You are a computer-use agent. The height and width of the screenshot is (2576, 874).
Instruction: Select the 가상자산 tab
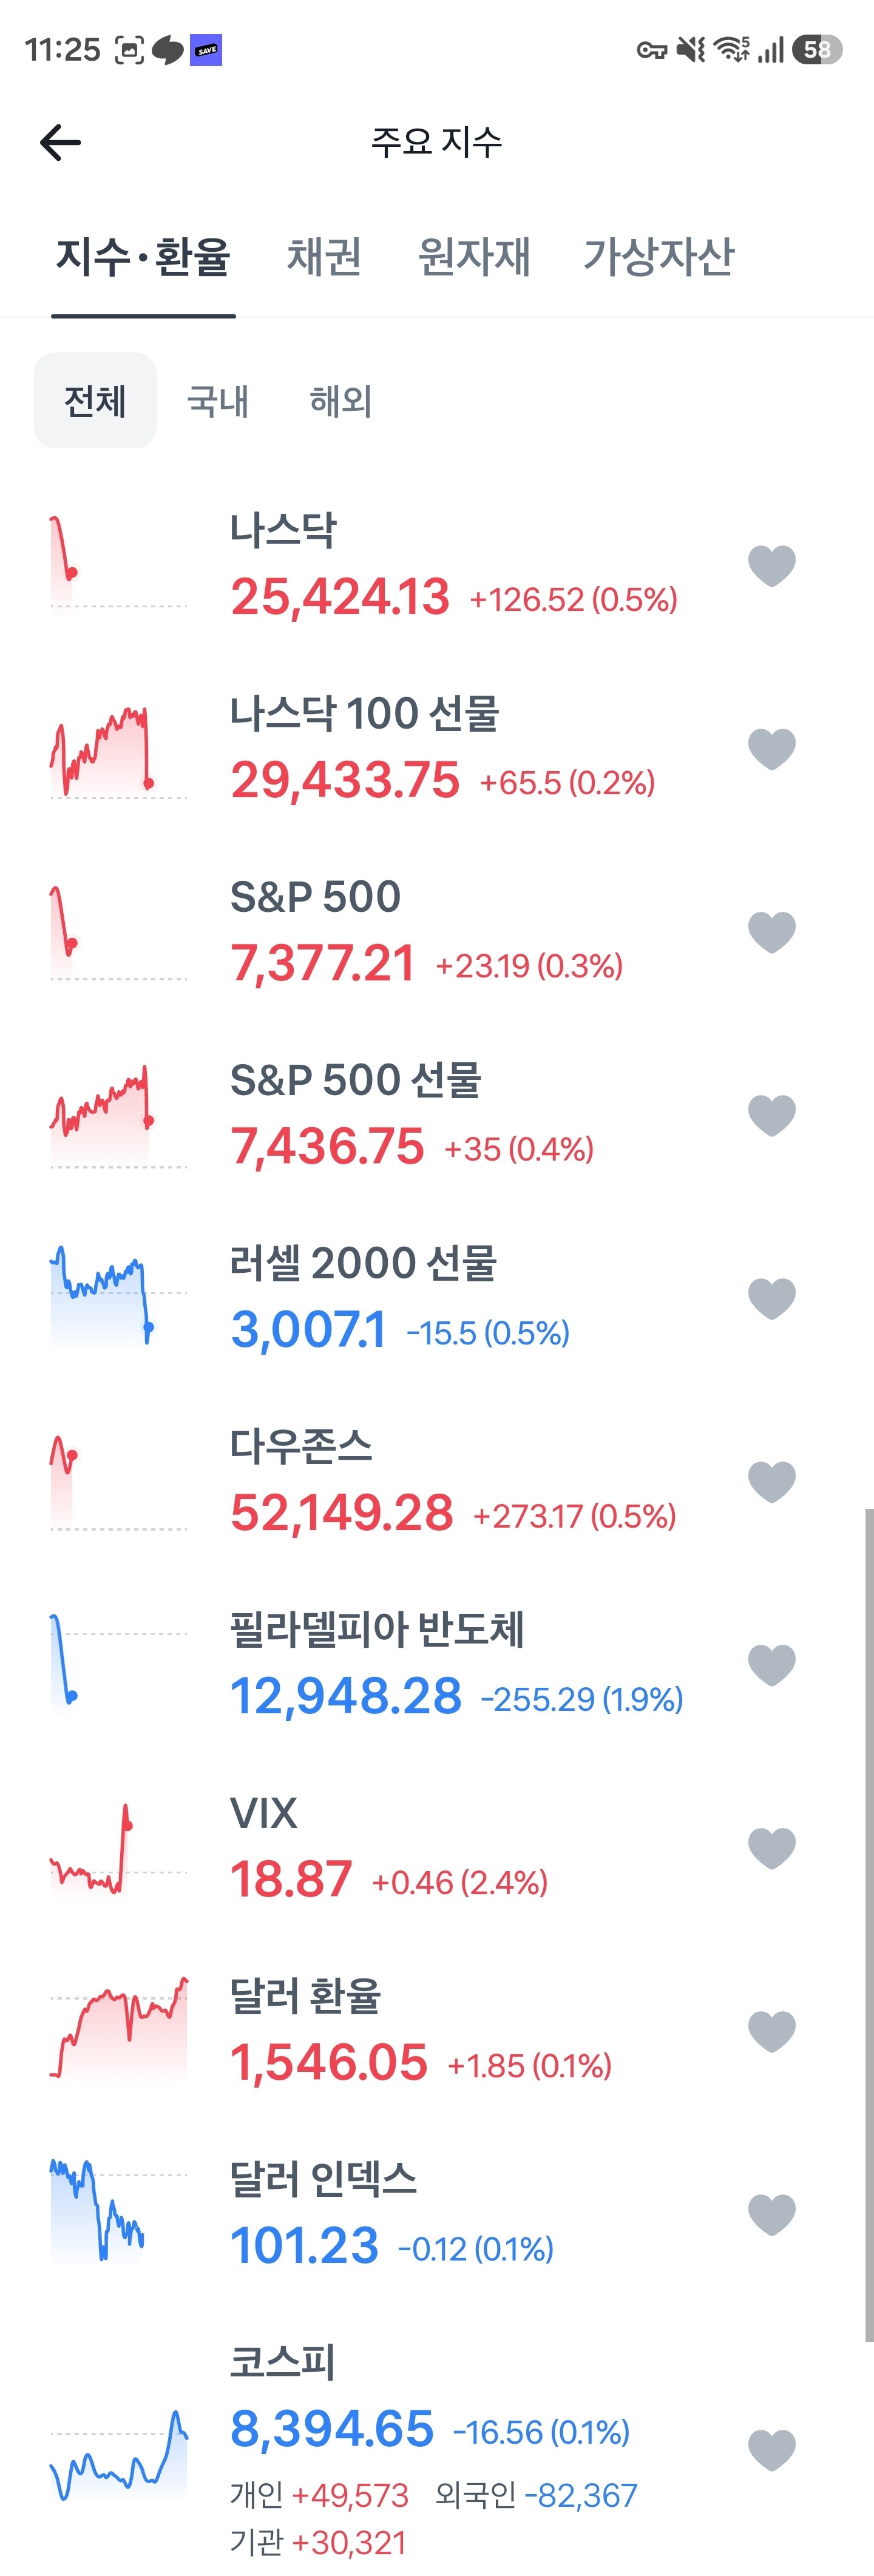click(x=659, y=256)
